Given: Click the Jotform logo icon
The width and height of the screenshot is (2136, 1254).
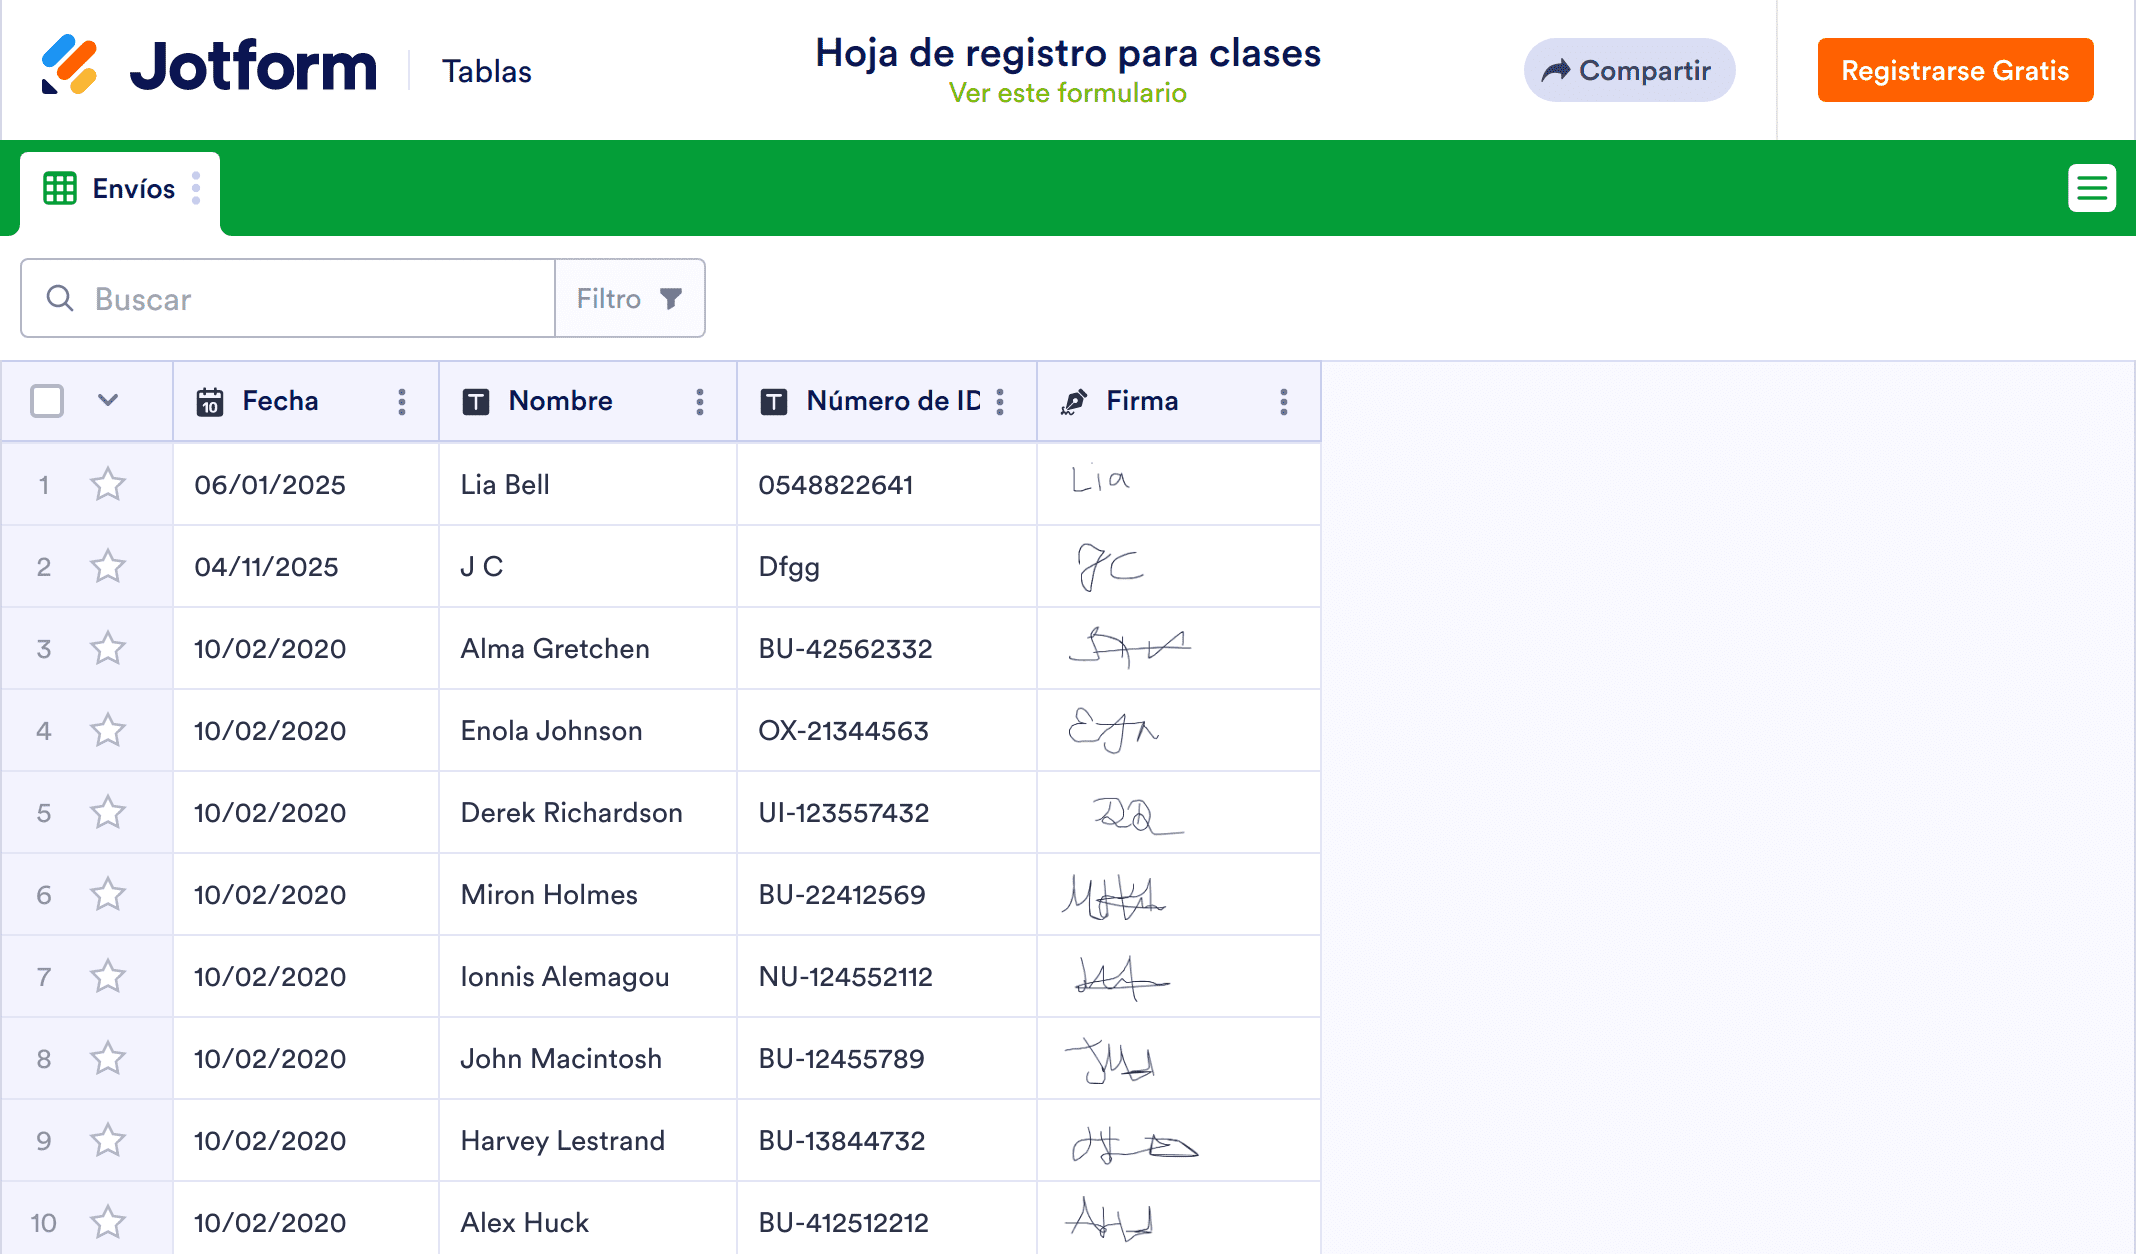Looking at the screenshot, I should [x=69, y=65].
